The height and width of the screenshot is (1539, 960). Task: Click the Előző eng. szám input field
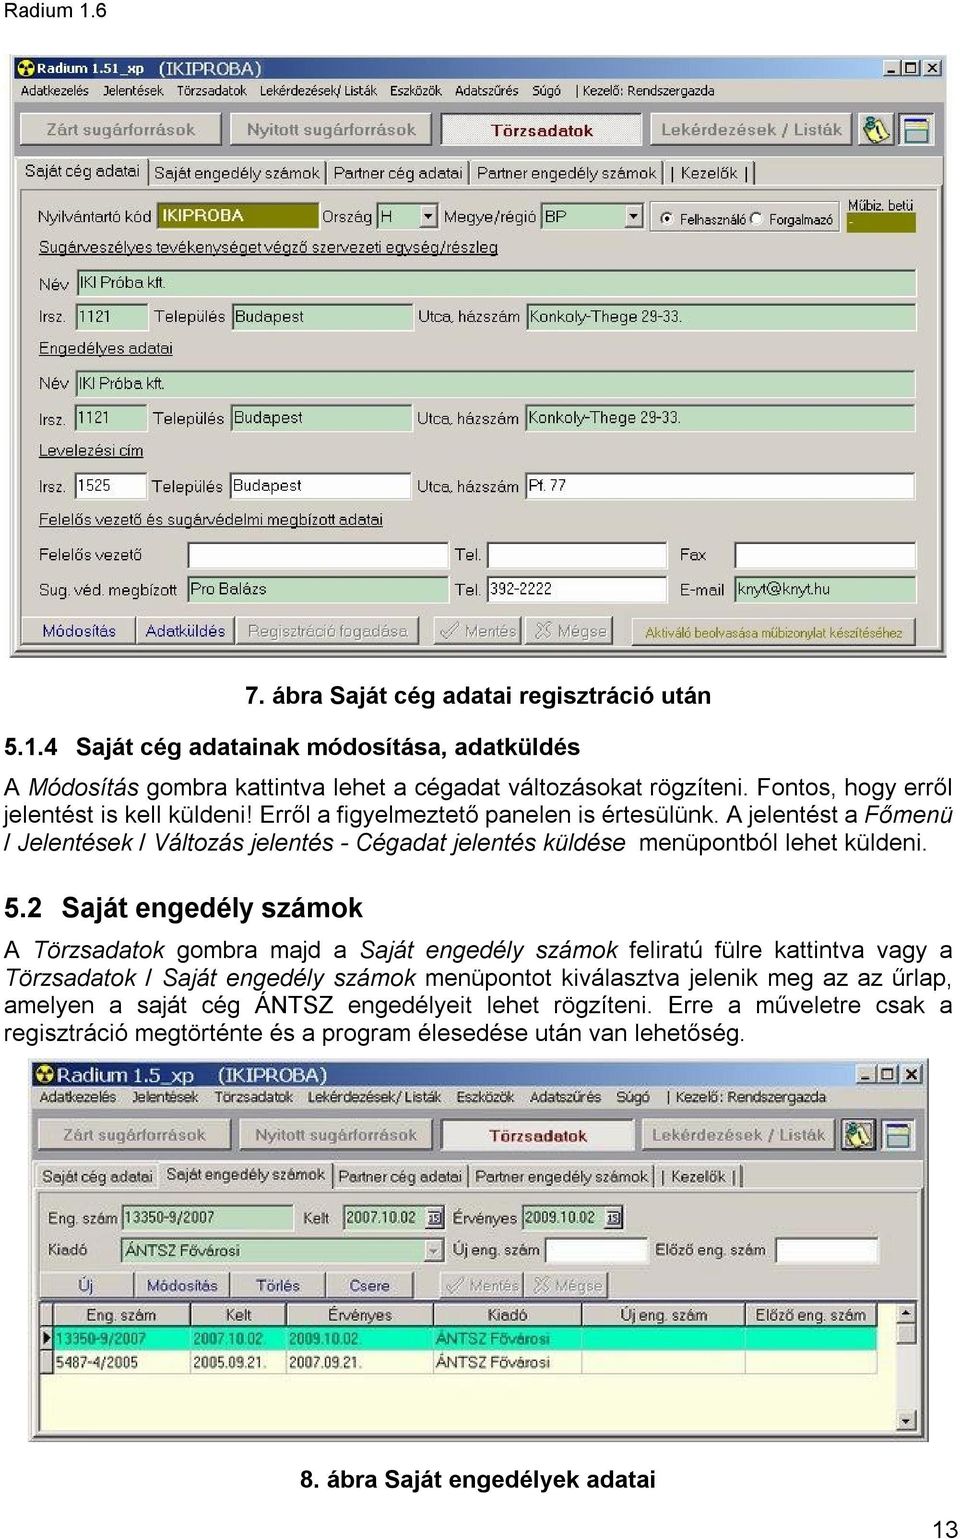pos(827,1250)
